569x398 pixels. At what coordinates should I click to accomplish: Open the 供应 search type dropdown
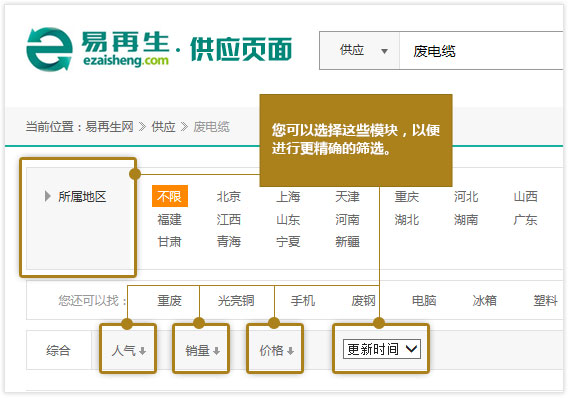coord(359,50)
